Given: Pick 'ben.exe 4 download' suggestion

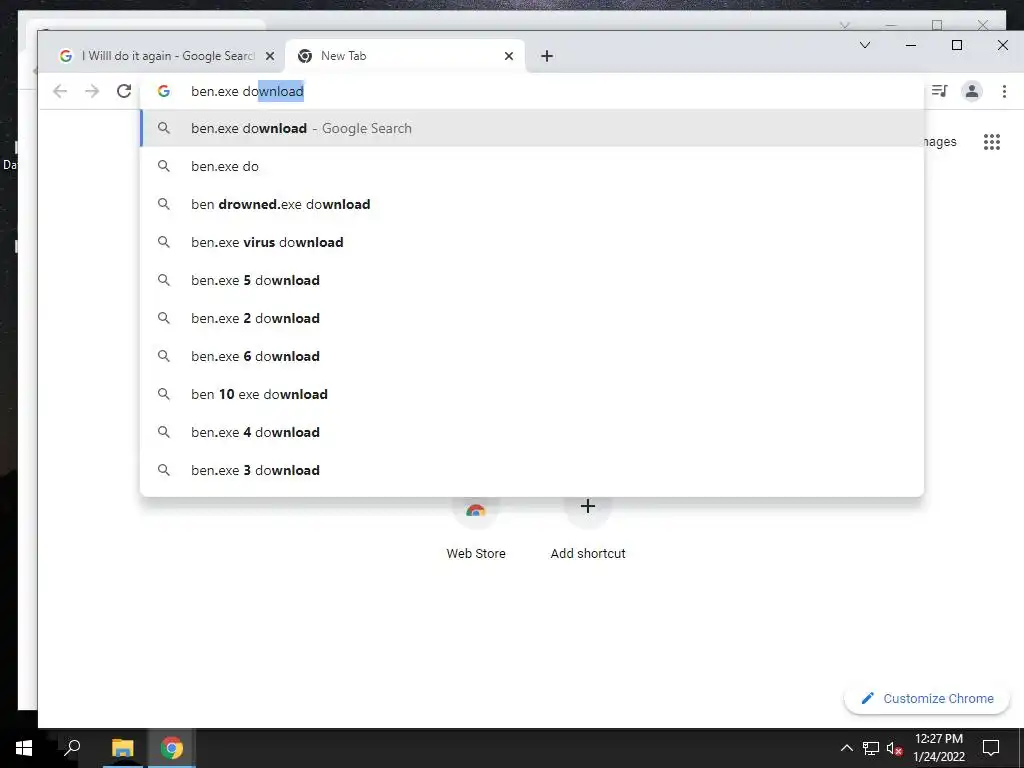Looking at the screenshot, I should (x=532, y=432).
